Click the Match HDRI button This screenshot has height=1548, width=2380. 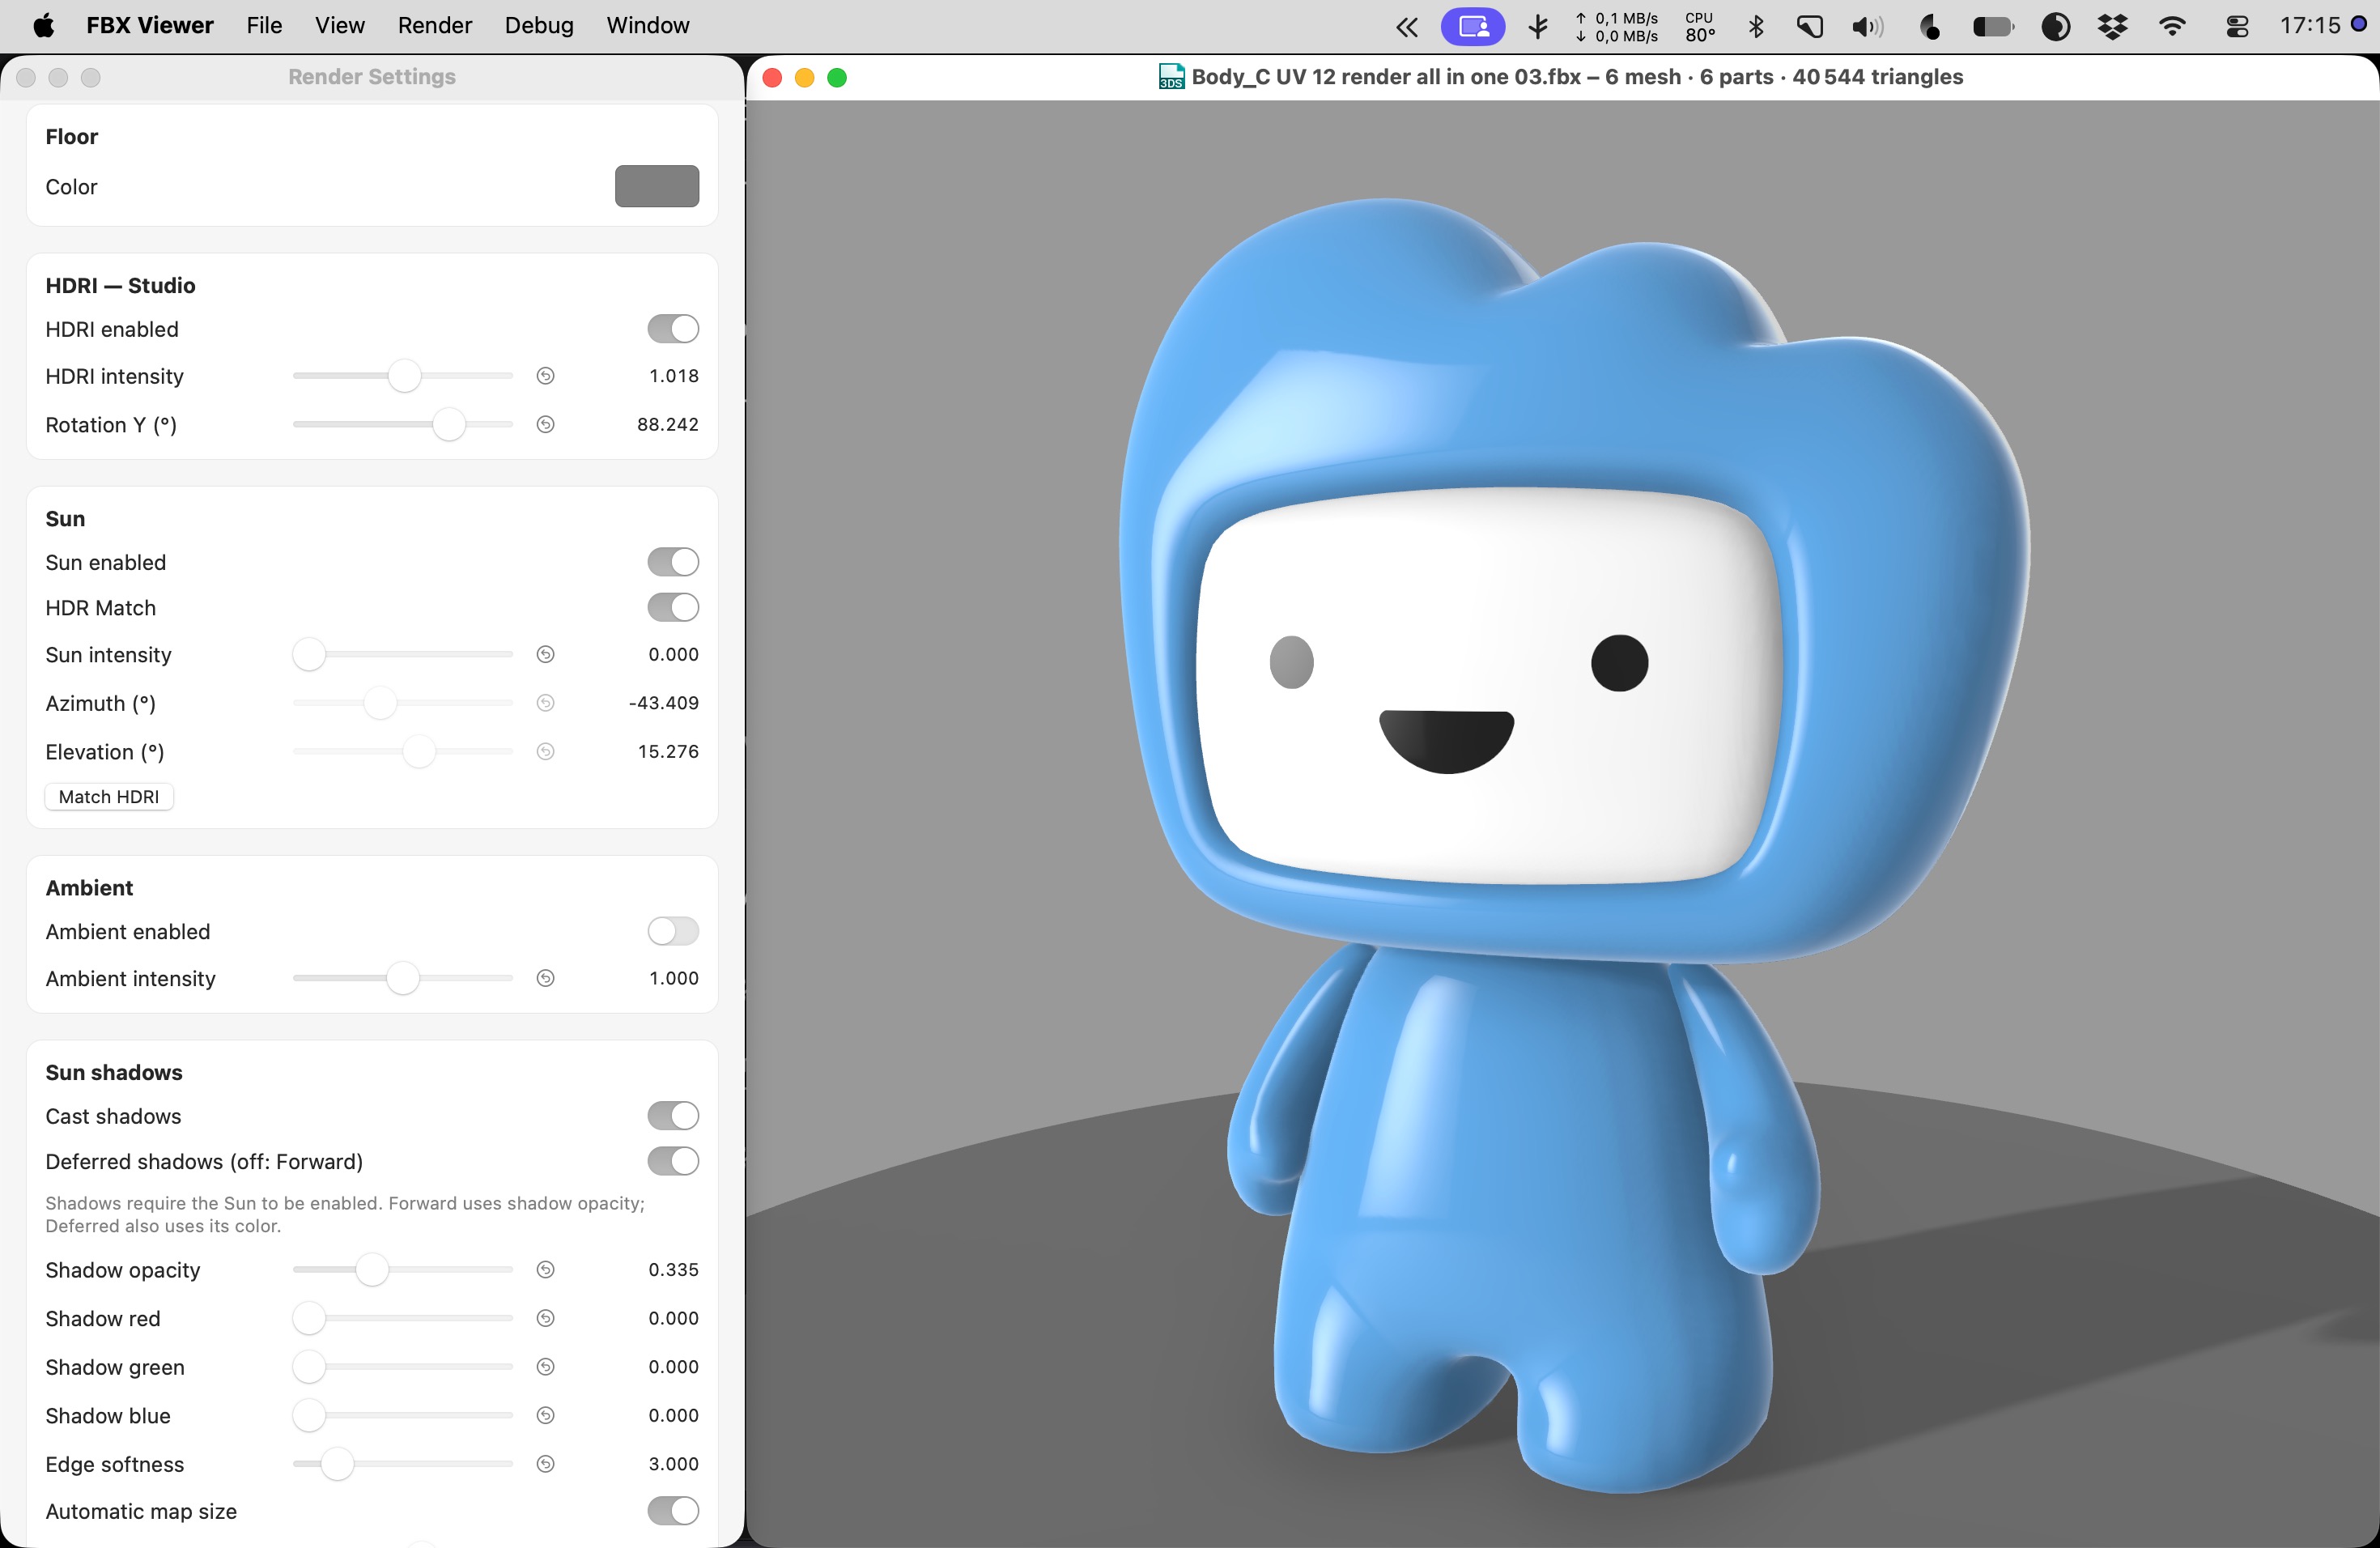point(109,797)
